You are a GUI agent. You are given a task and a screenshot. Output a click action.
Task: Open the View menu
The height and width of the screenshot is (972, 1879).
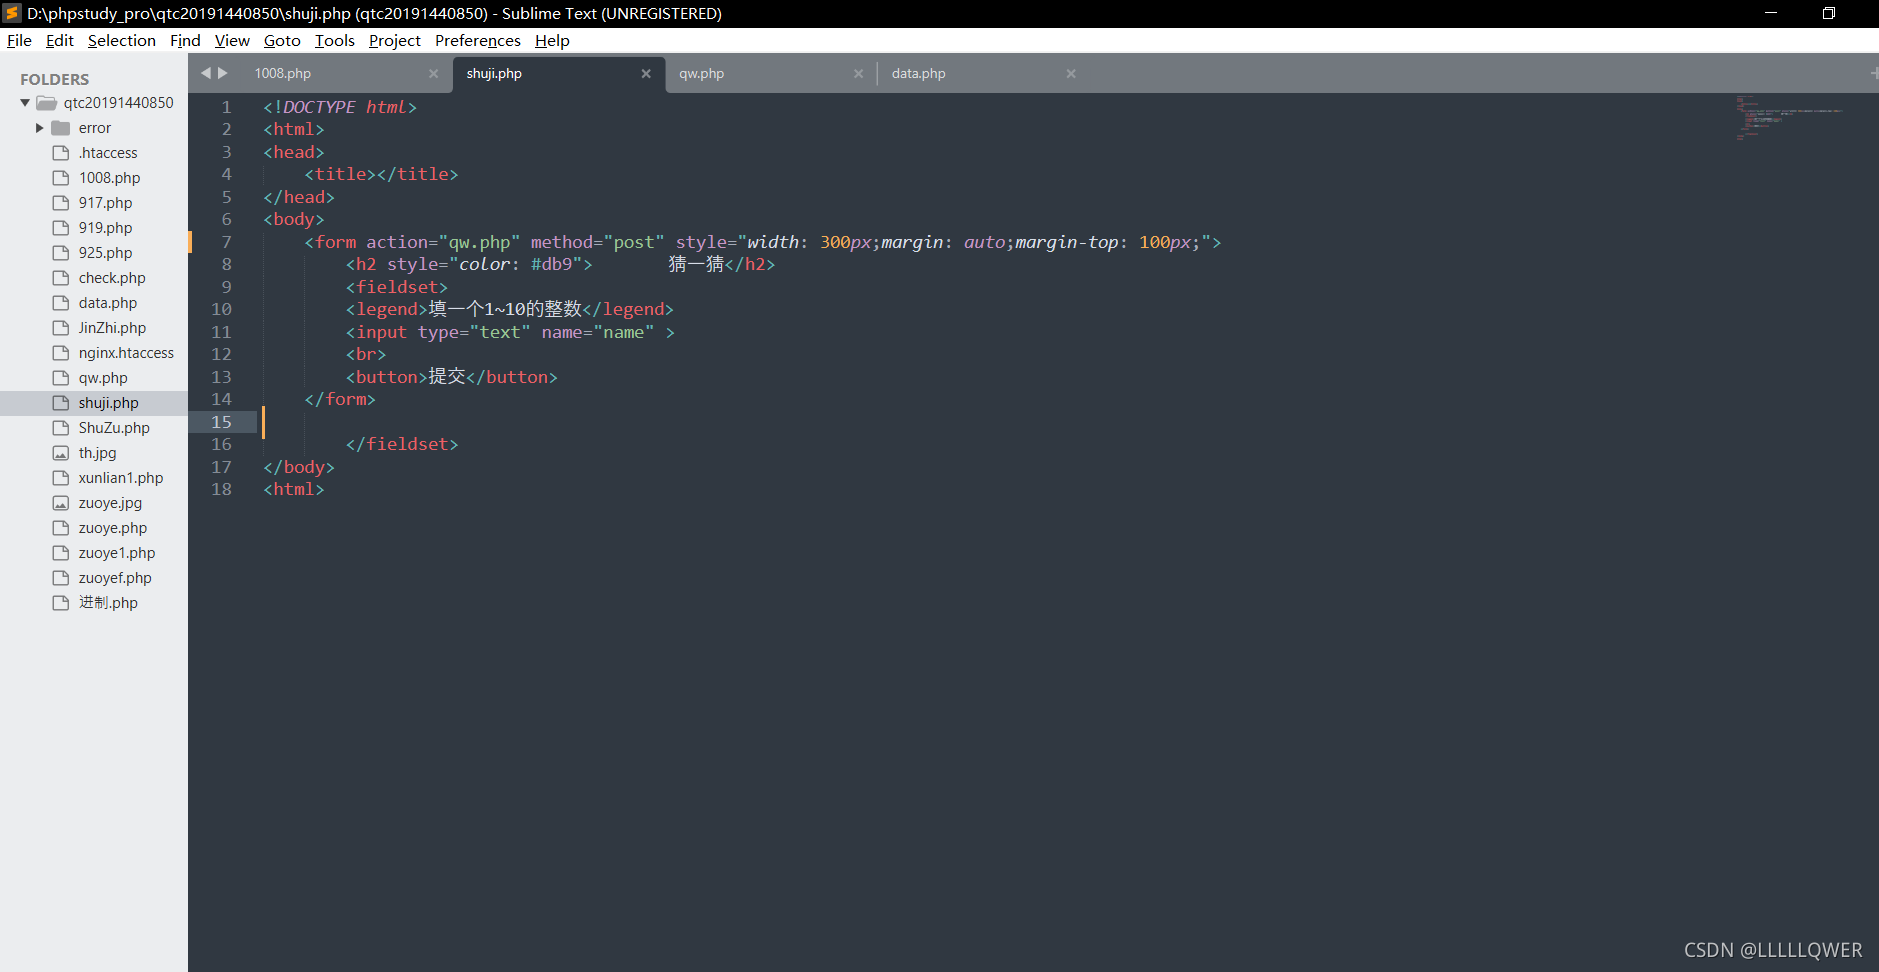click(x=232, y=40)
